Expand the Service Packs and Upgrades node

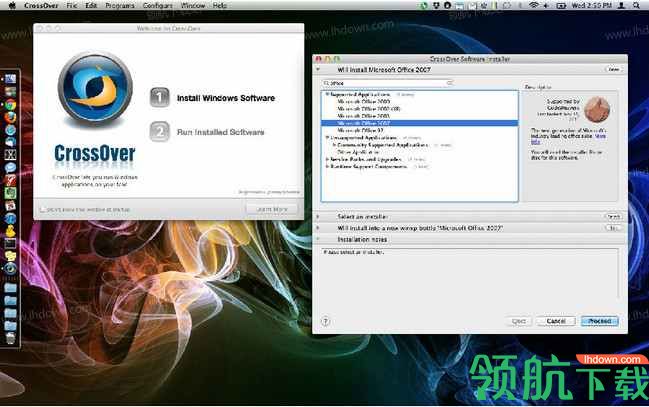[x=327, y=159]
